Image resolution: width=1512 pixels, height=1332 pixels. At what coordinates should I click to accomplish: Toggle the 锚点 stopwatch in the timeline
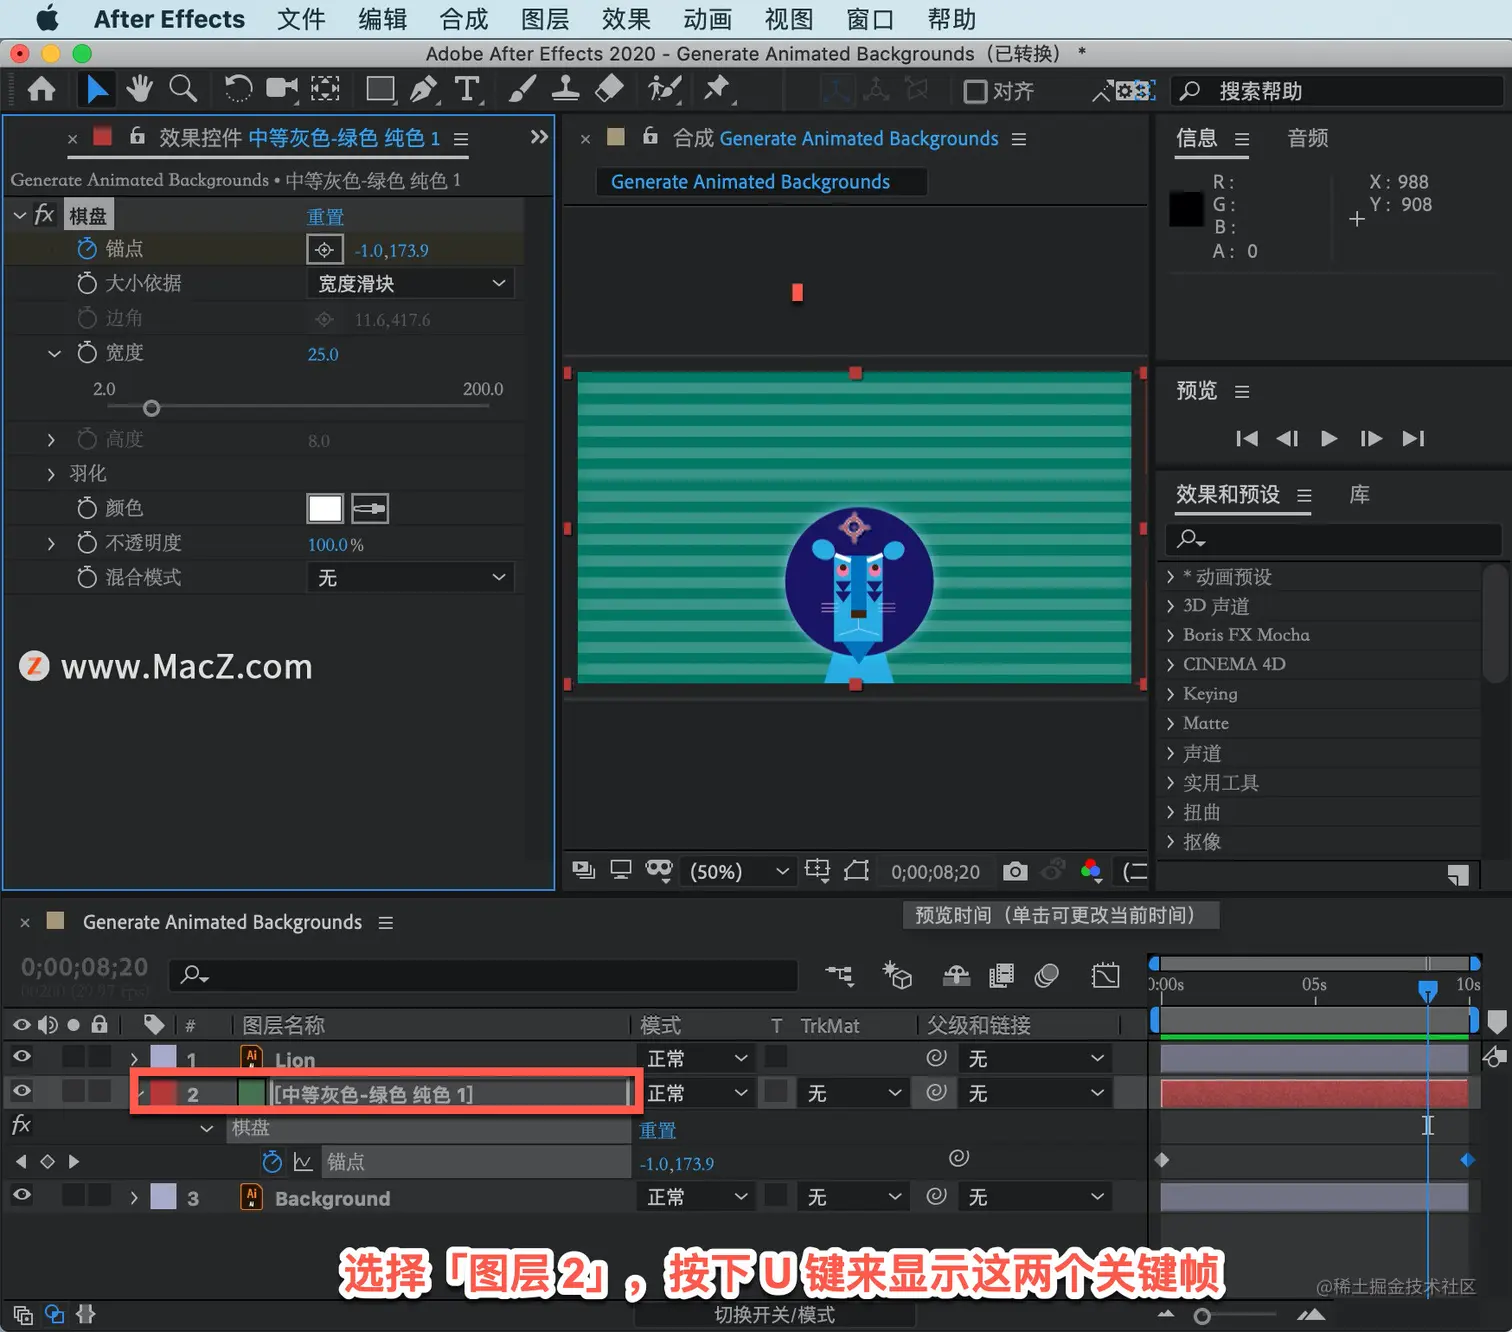click(272, 1162)
